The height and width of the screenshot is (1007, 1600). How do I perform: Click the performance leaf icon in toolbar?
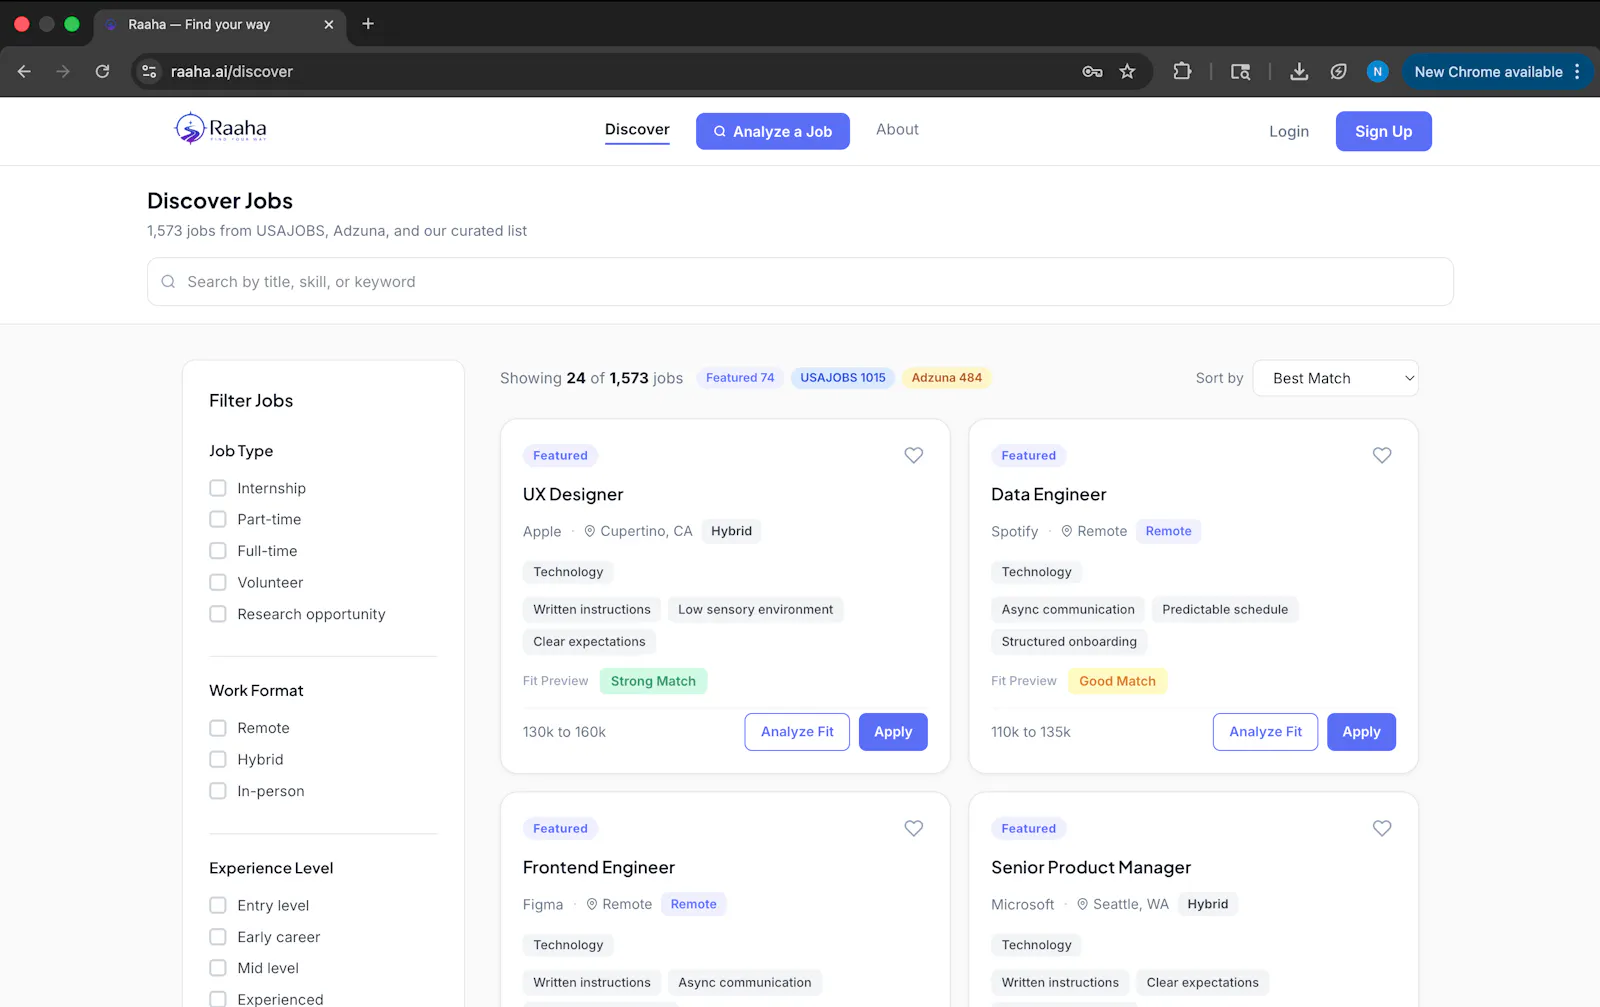tap(1338, 71)
